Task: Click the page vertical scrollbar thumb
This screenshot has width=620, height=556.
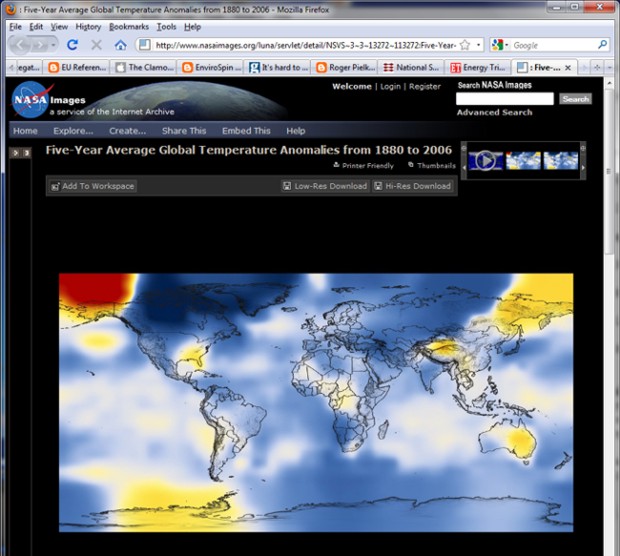Action: tap(609, 171)
